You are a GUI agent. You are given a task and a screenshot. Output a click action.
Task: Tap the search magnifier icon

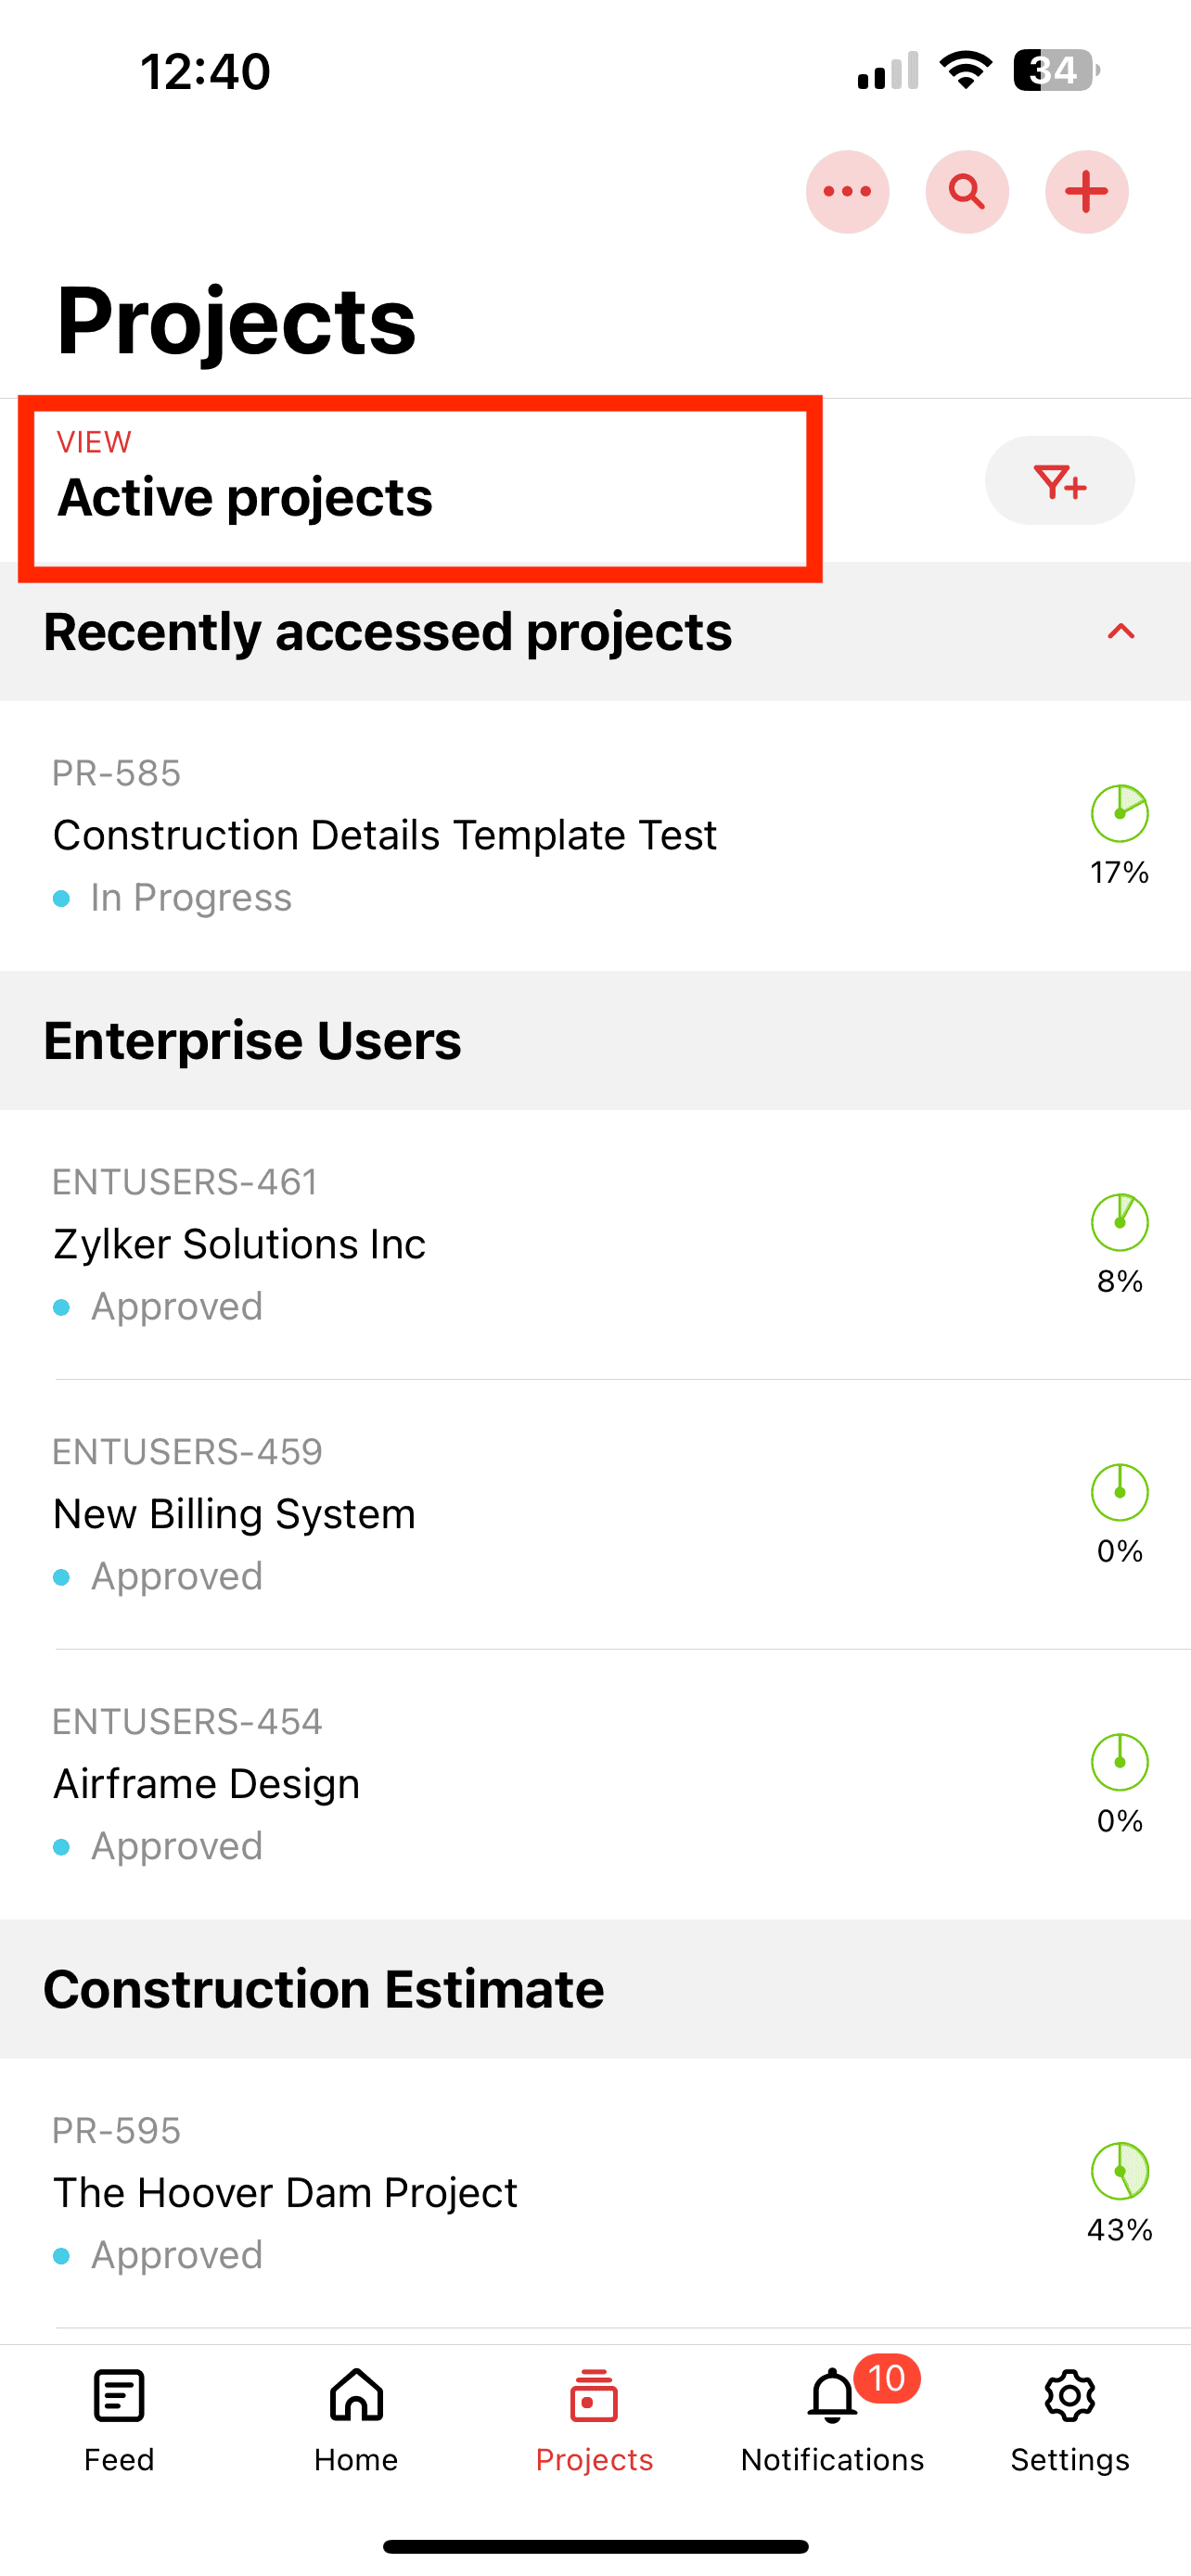click(966, 191)
